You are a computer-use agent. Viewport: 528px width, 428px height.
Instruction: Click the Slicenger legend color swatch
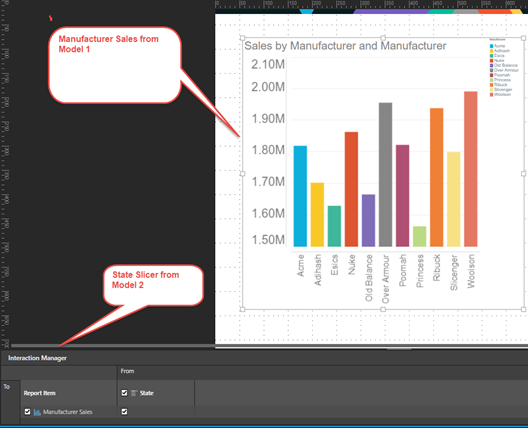[492, 90]
